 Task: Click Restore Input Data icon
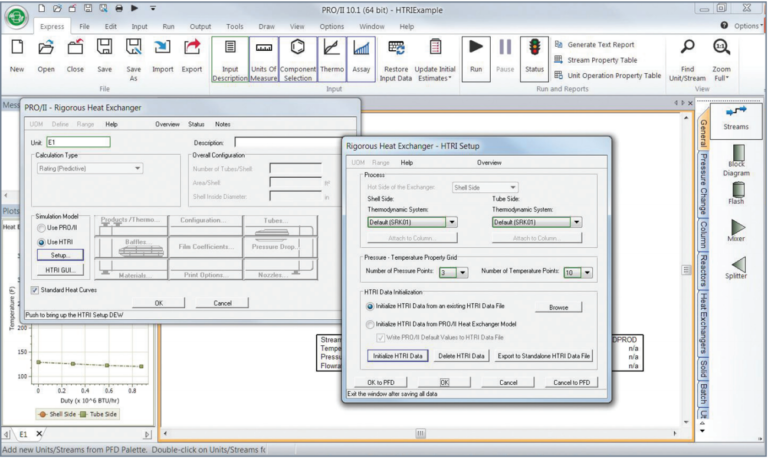point(396,48)
